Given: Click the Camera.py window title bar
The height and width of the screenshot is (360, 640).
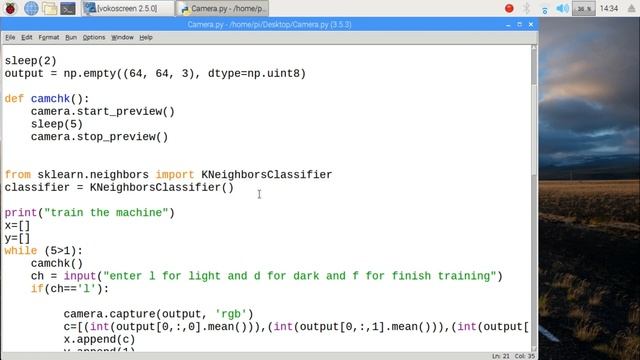Looking at the screenshot, I should tap(269, 24).
